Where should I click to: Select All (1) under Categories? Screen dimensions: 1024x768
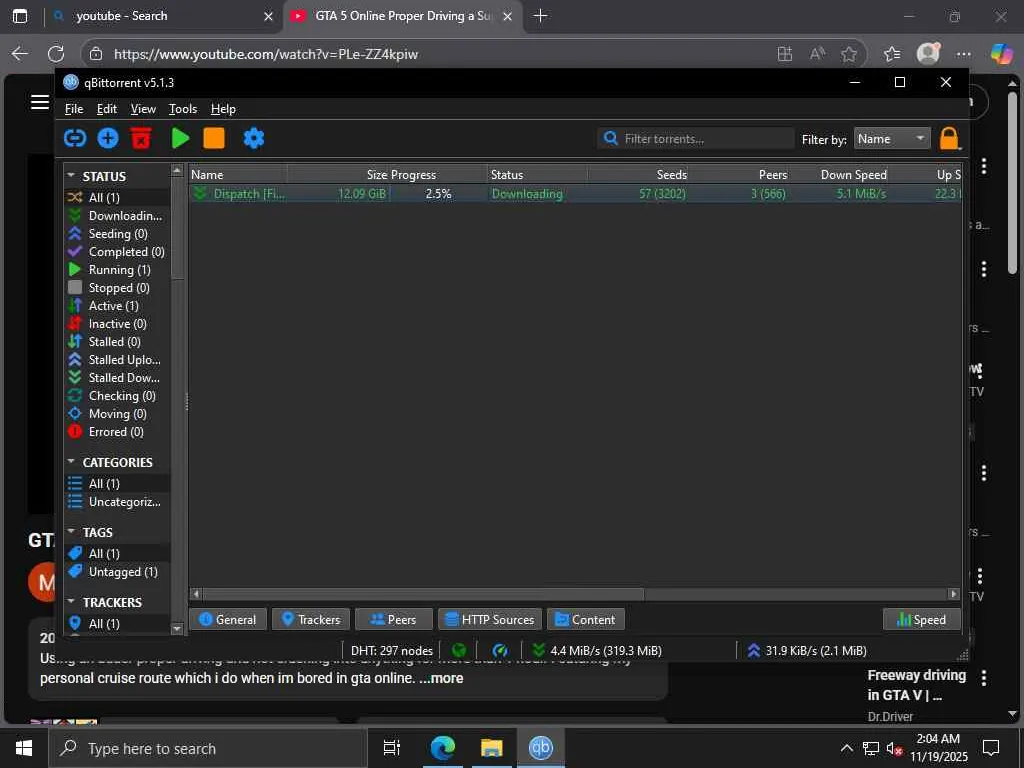coord(116,483)
